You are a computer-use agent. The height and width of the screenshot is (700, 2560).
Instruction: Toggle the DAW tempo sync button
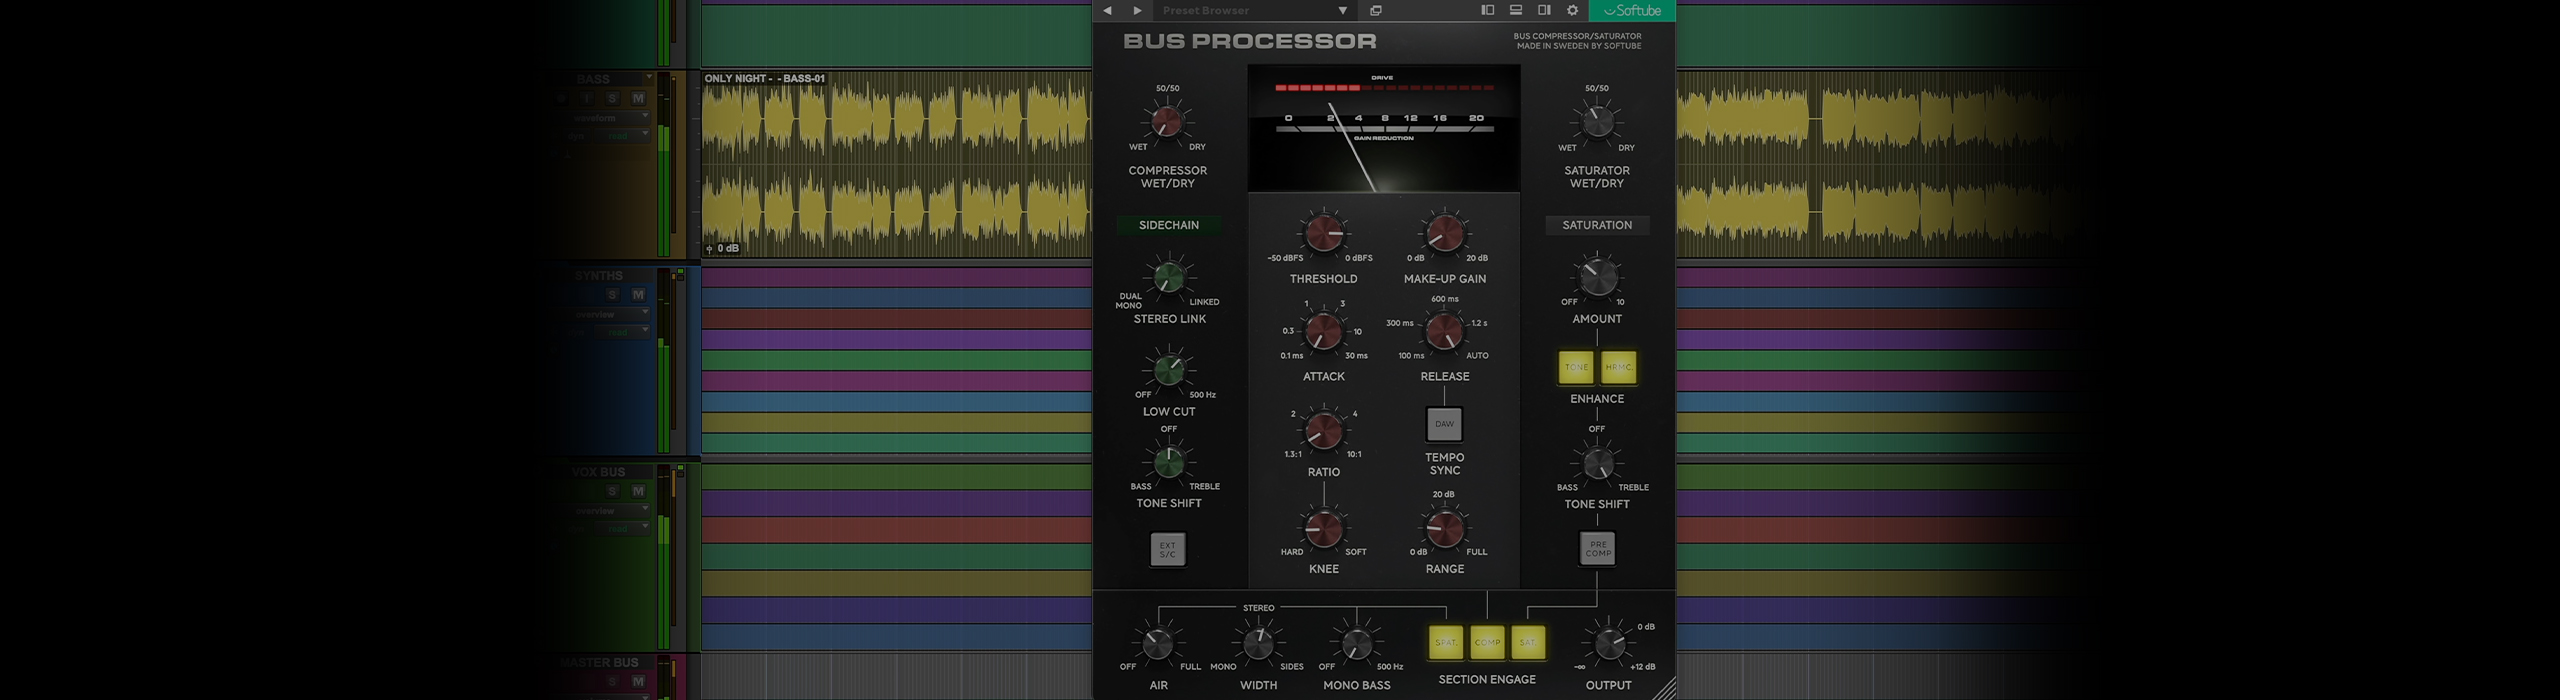(1444, 424)
